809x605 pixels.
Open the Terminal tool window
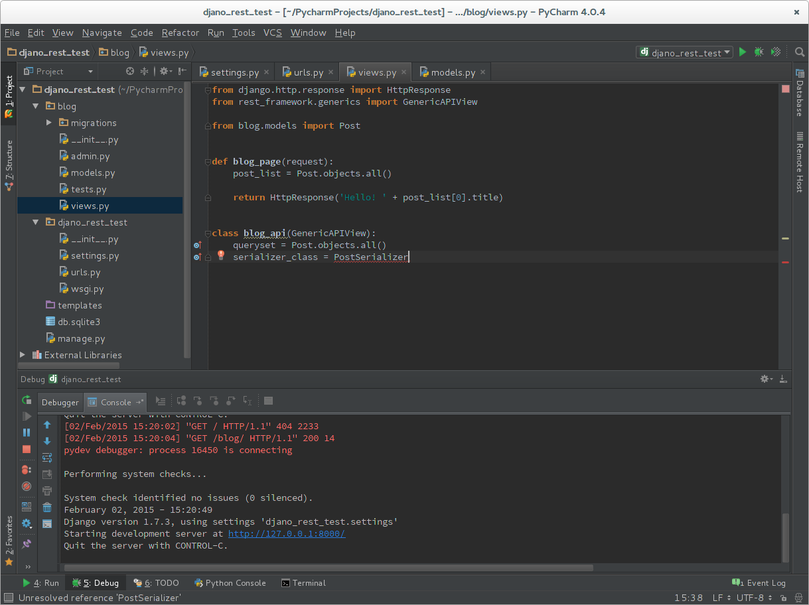point(303,582)
